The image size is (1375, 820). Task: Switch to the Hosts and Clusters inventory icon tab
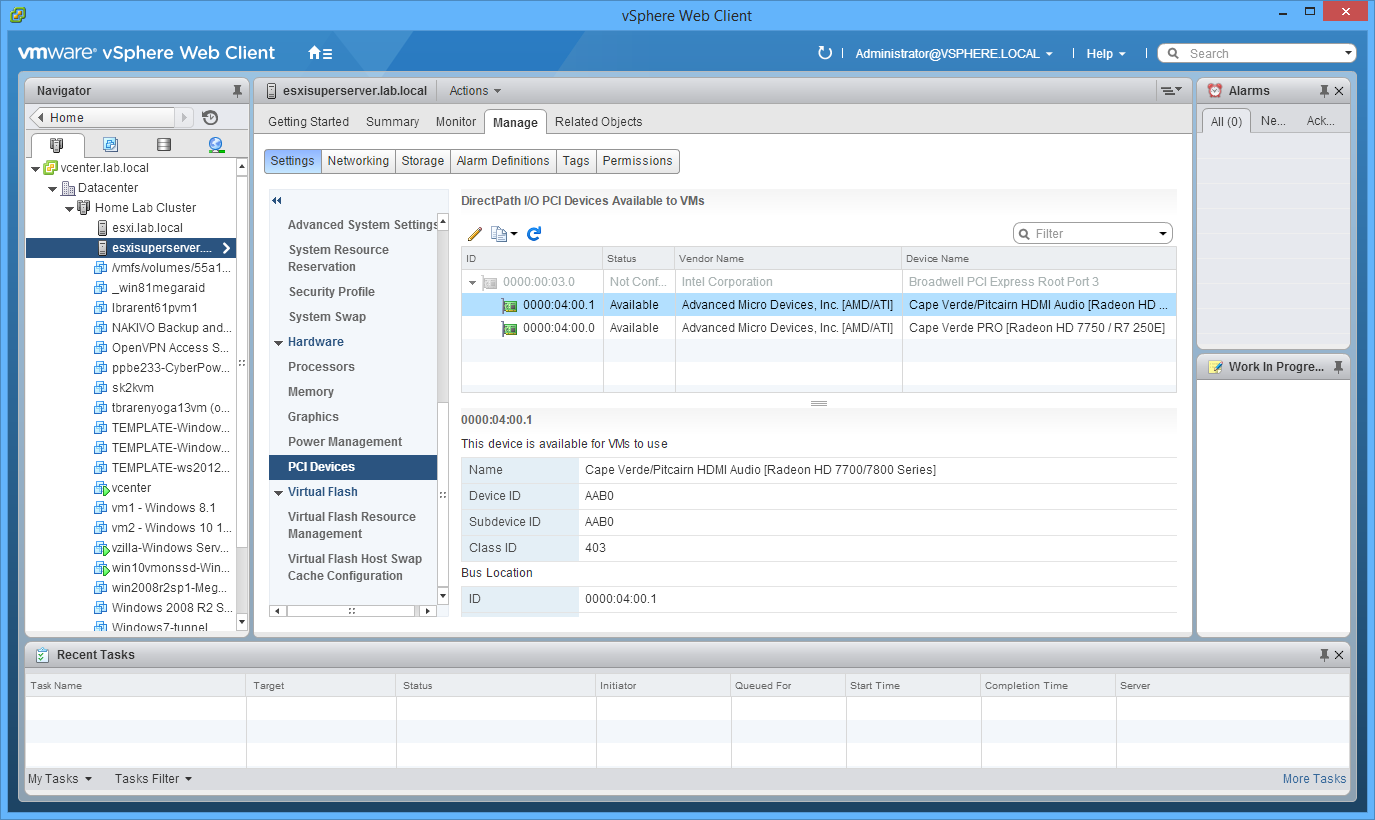point(57,145)
